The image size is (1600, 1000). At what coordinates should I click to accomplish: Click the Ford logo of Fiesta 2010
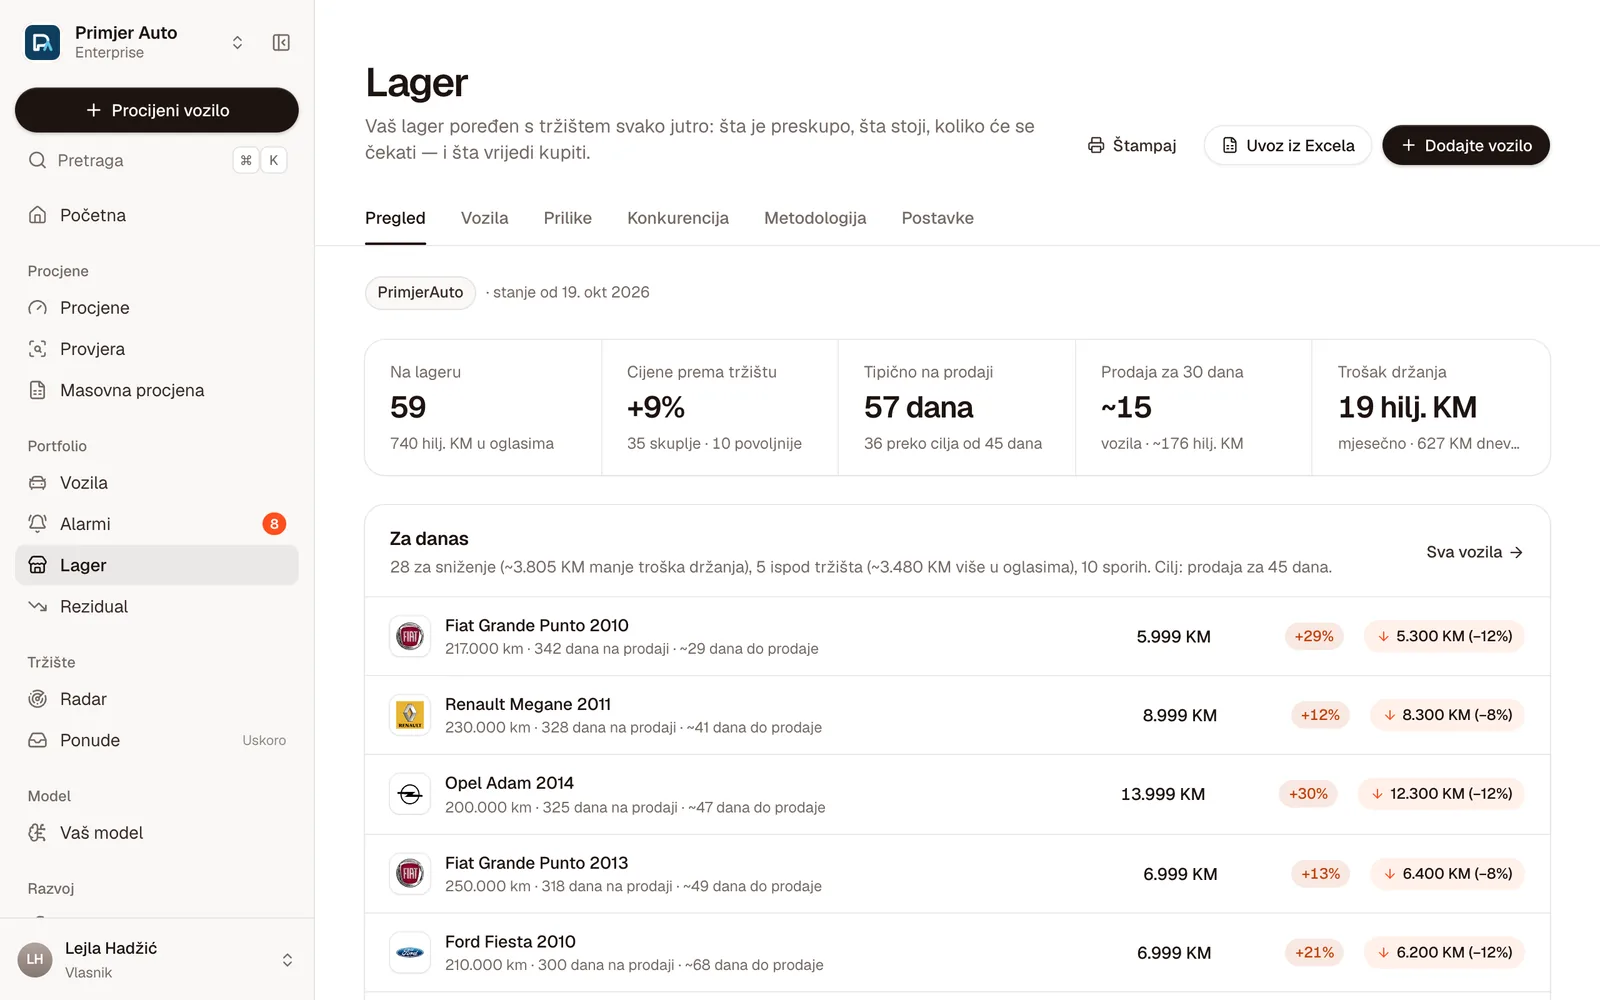pos(410,952)
